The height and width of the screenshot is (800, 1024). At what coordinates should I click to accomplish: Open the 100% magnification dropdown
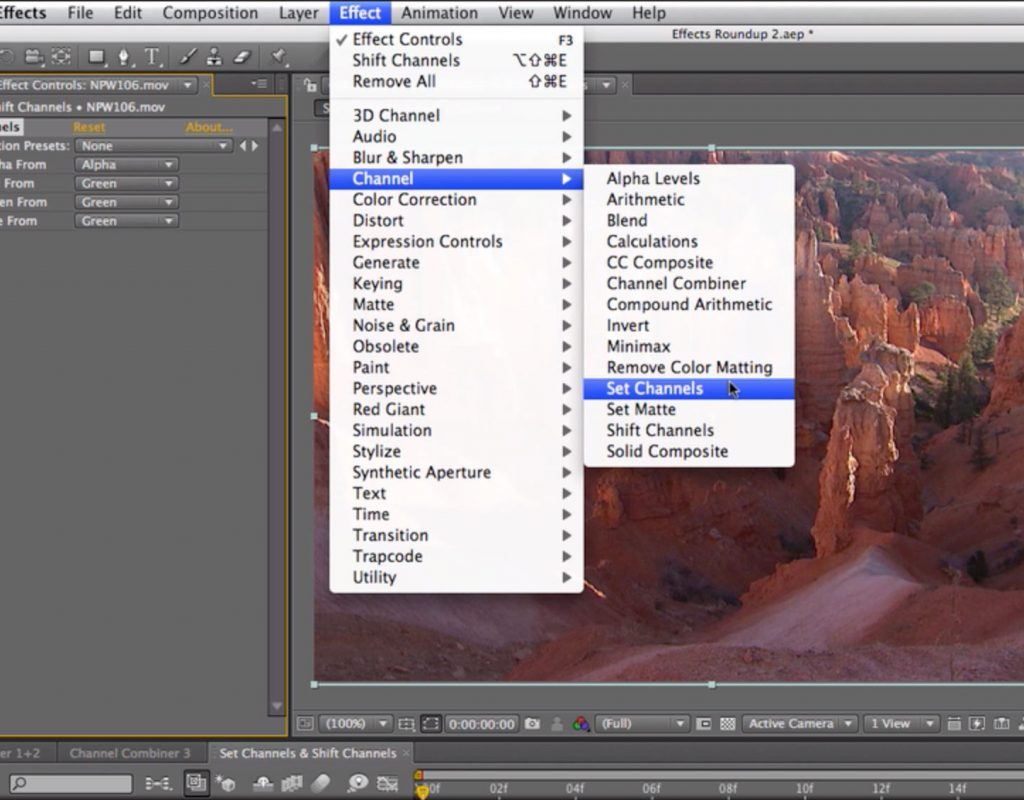355,724
